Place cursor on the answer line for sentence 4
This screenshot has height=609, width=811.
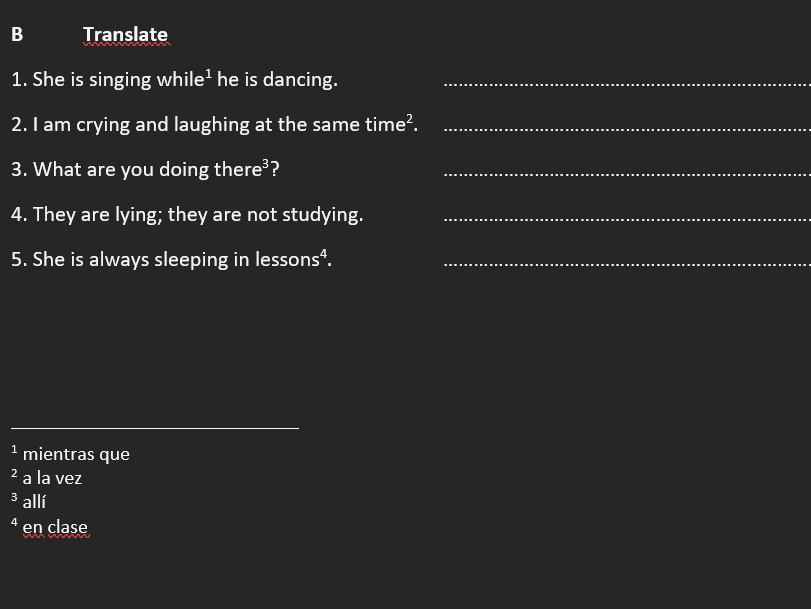click(625, 217)
